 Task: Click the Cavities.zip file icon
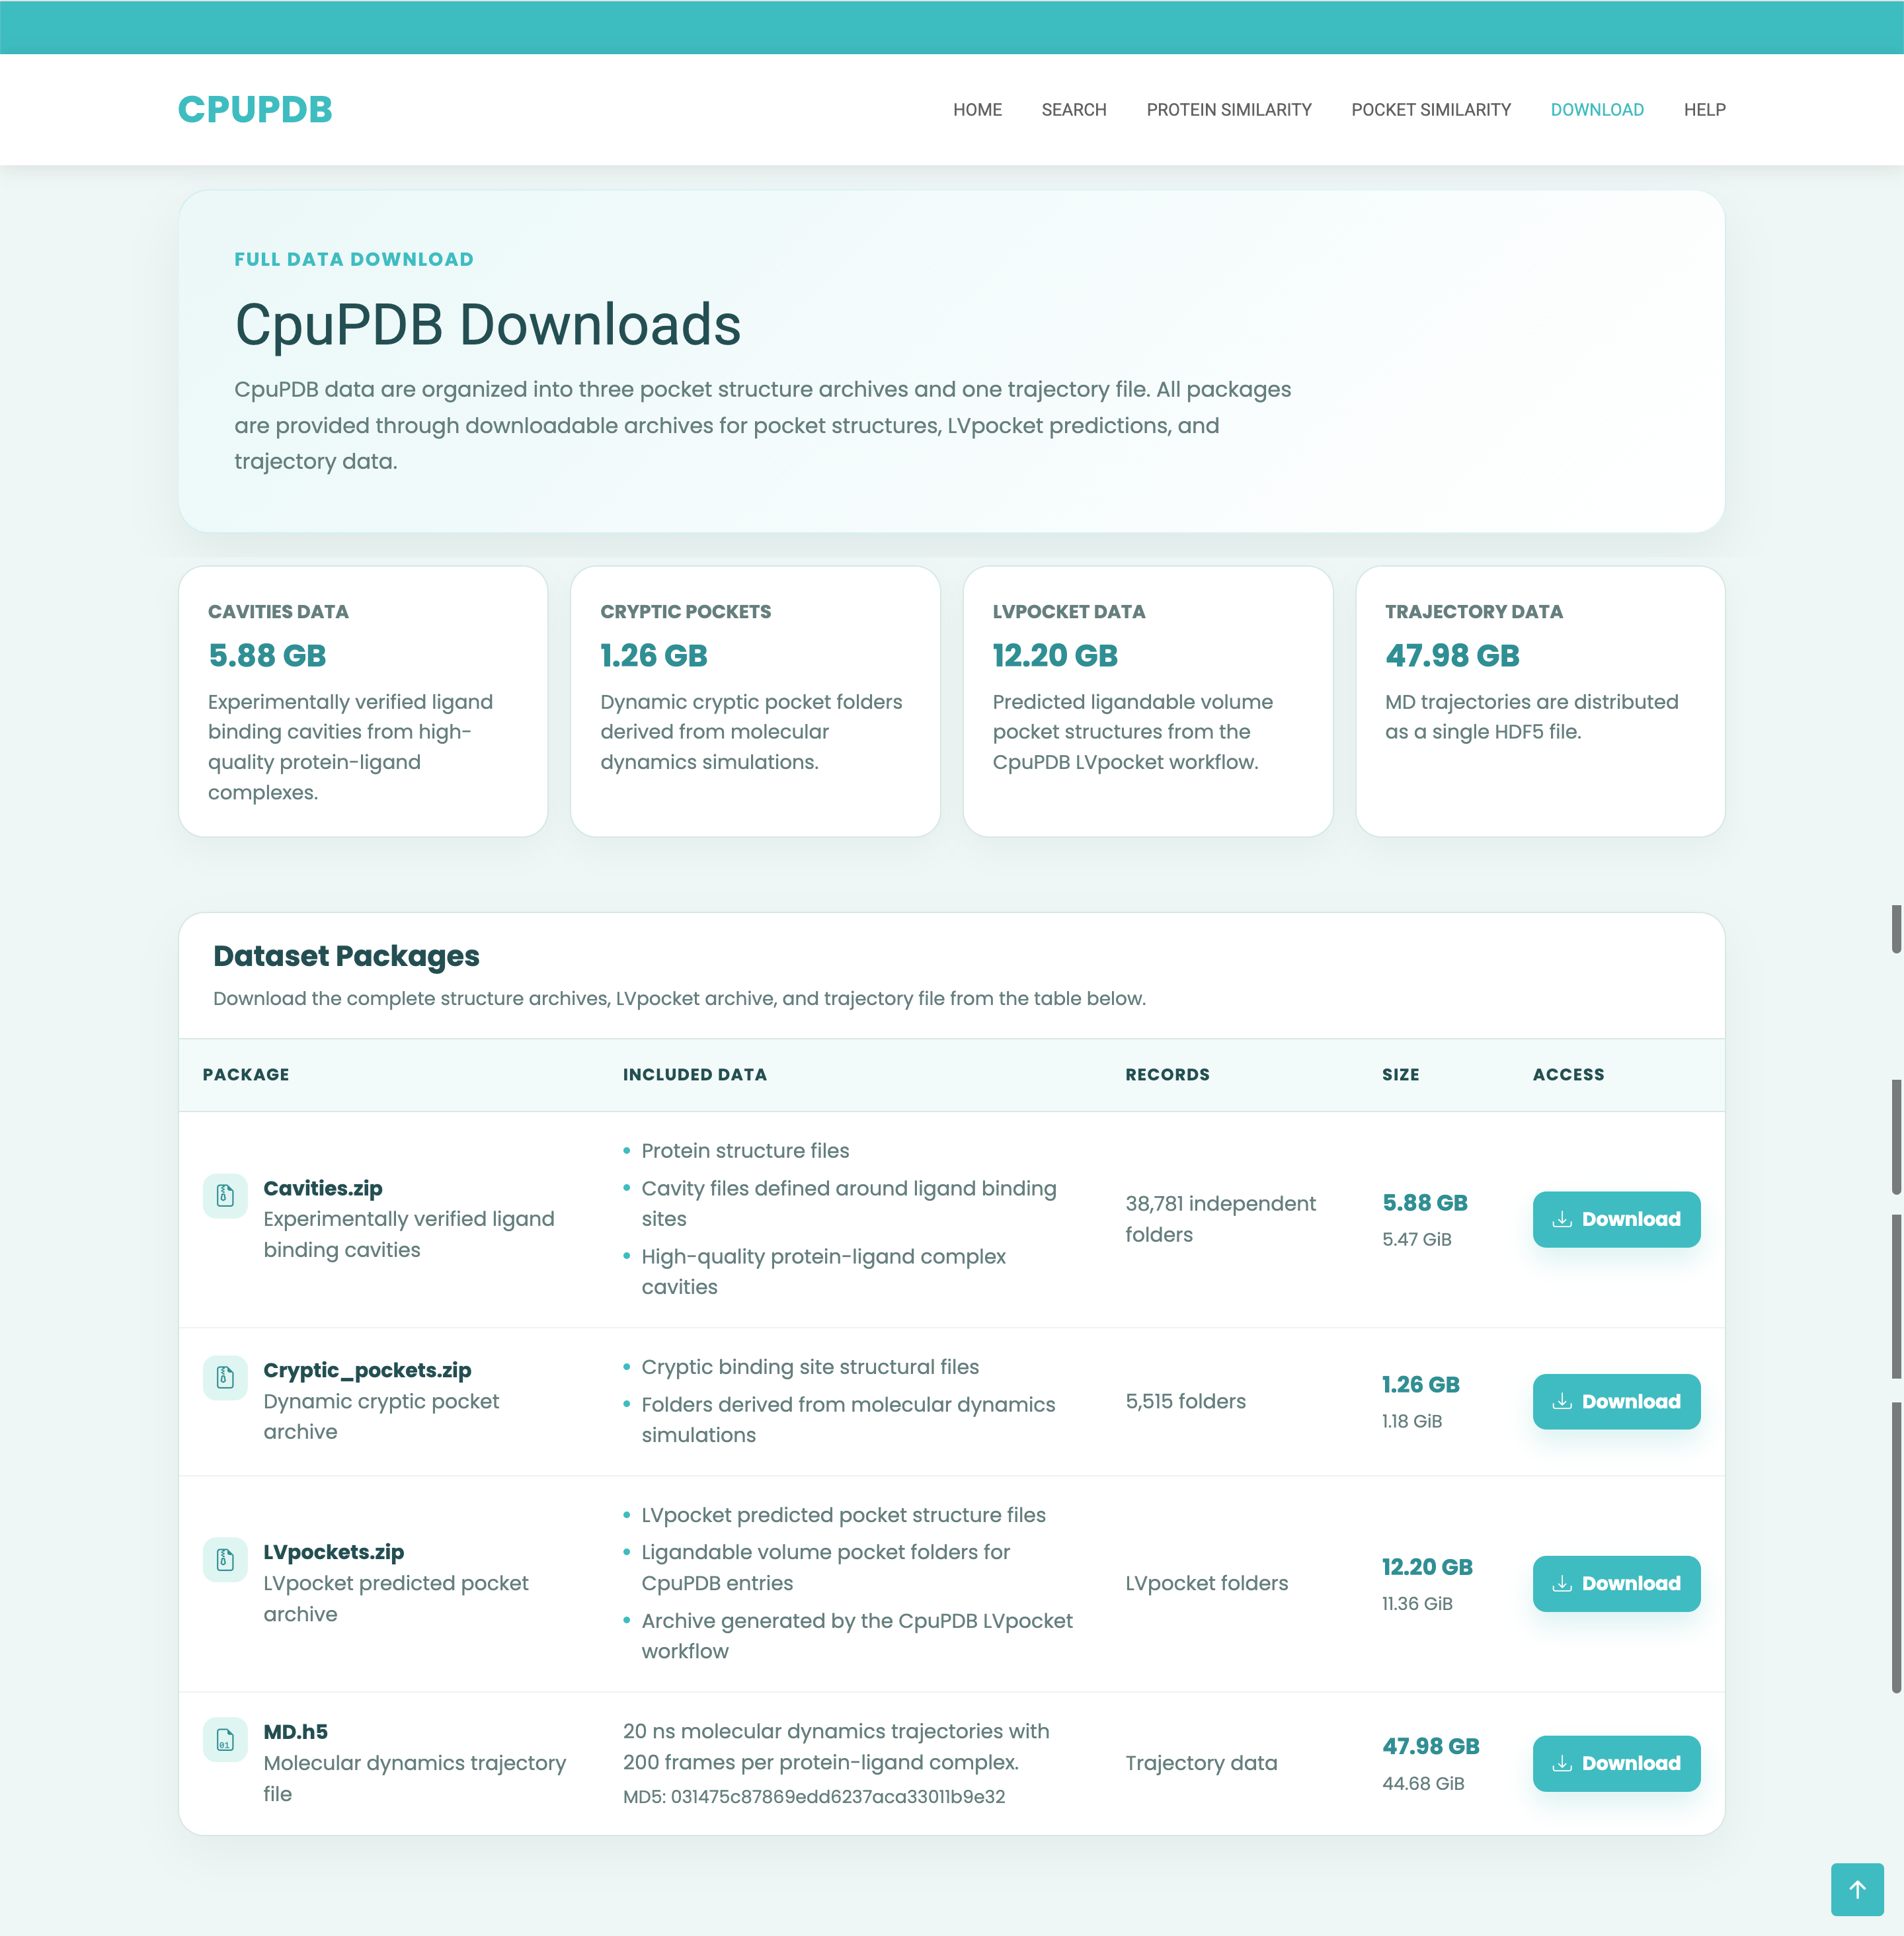coord(225,1195)
